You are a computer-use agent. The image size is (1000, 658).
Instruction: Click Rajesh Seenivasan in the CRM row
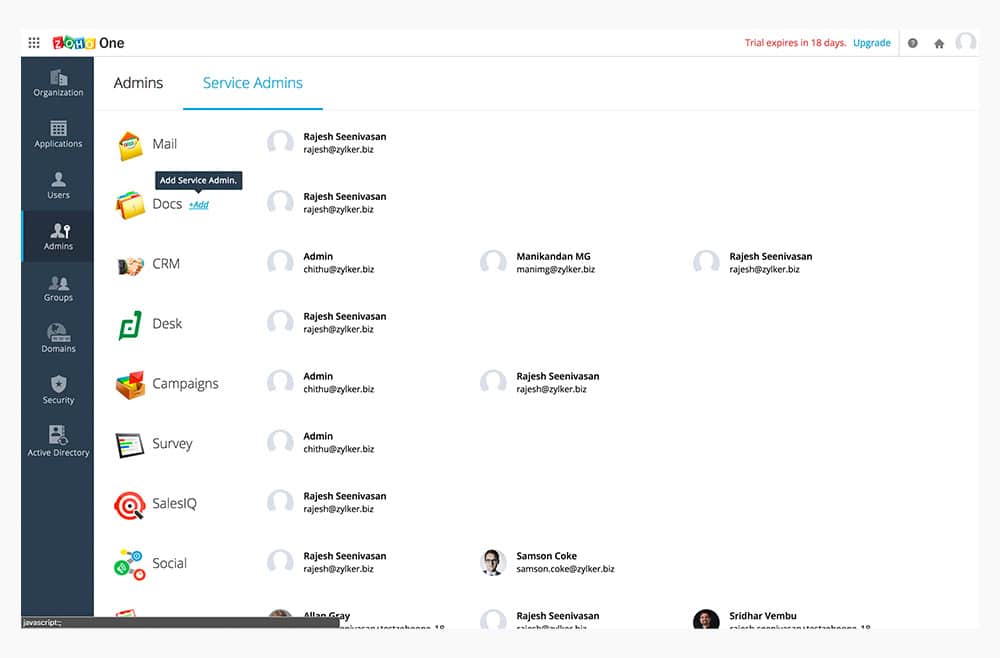771,256
